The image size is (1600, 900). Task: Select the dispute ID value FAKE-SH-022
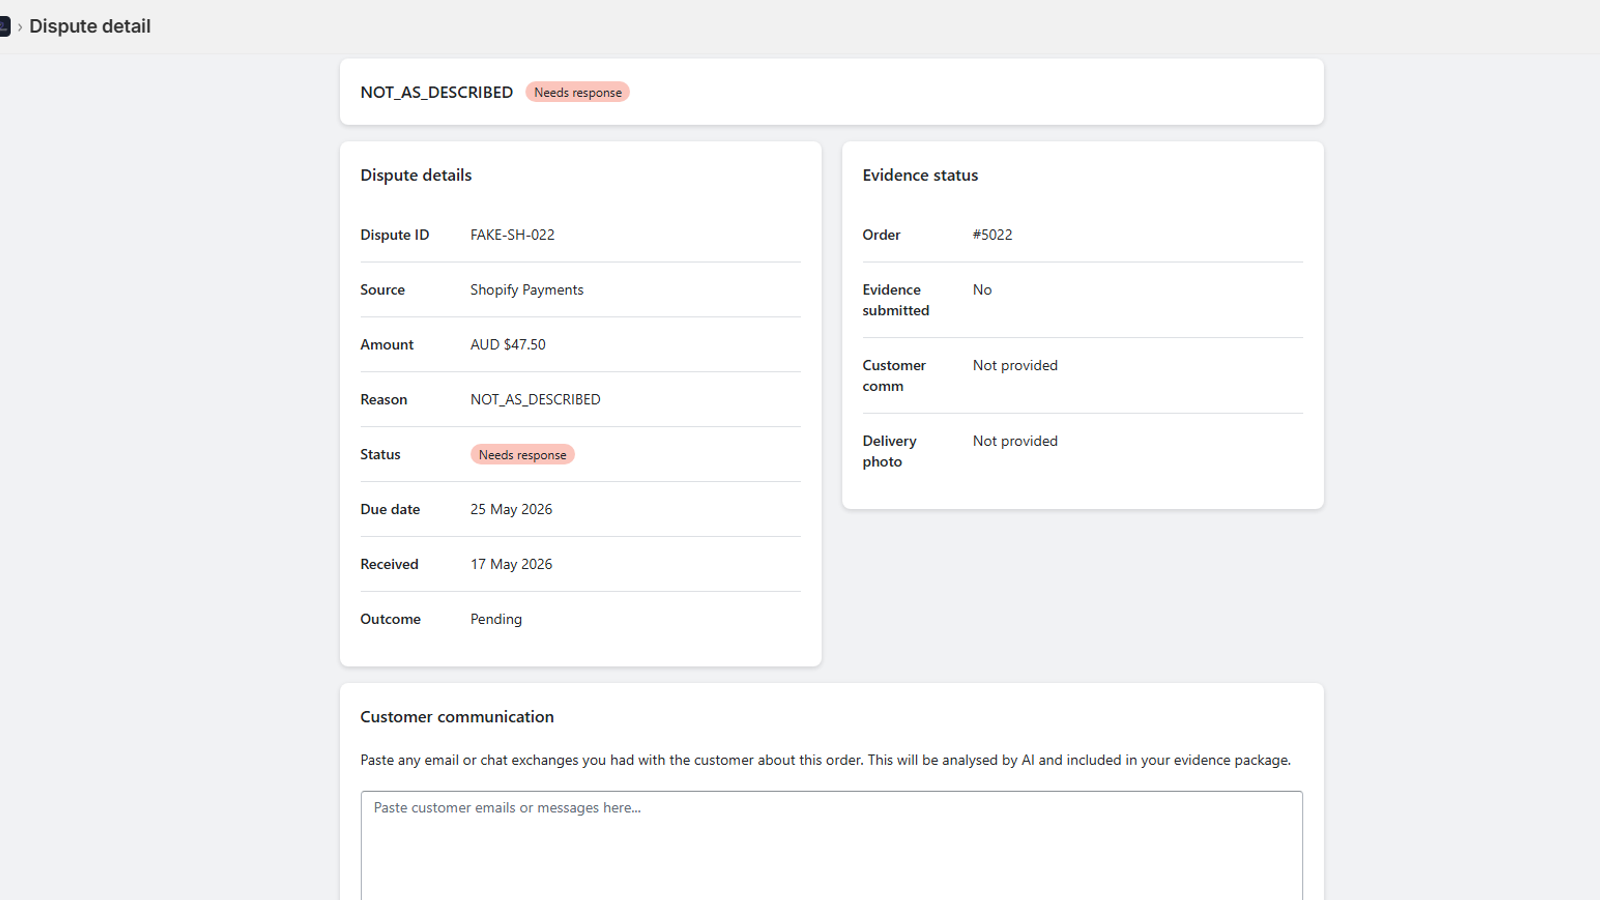(513, 235)
